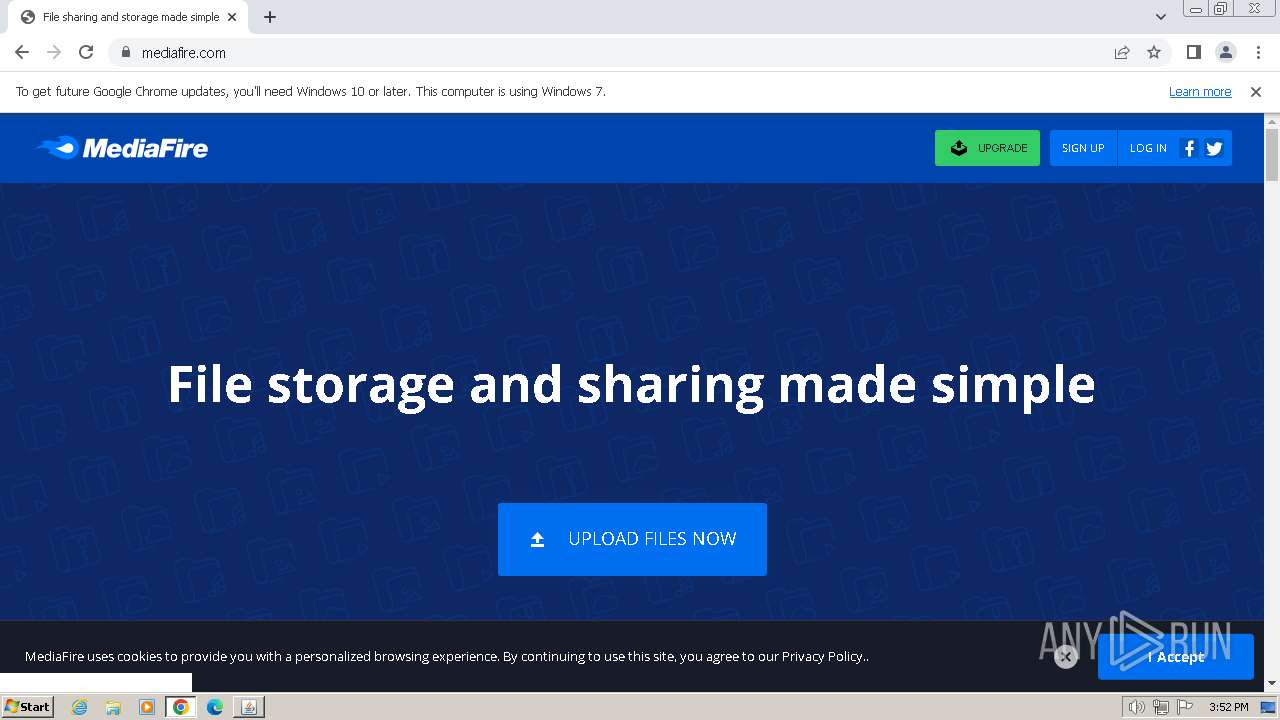This screenshot has height=720, width=1280.
Task: Open MediaFire's Facebook page icon
Action: coord(1189,148)
